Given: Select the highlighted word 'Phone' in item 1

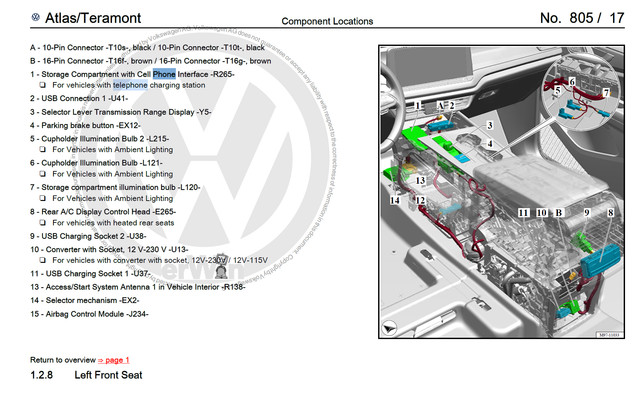Looking at the screenshot, I should point(164,74).
